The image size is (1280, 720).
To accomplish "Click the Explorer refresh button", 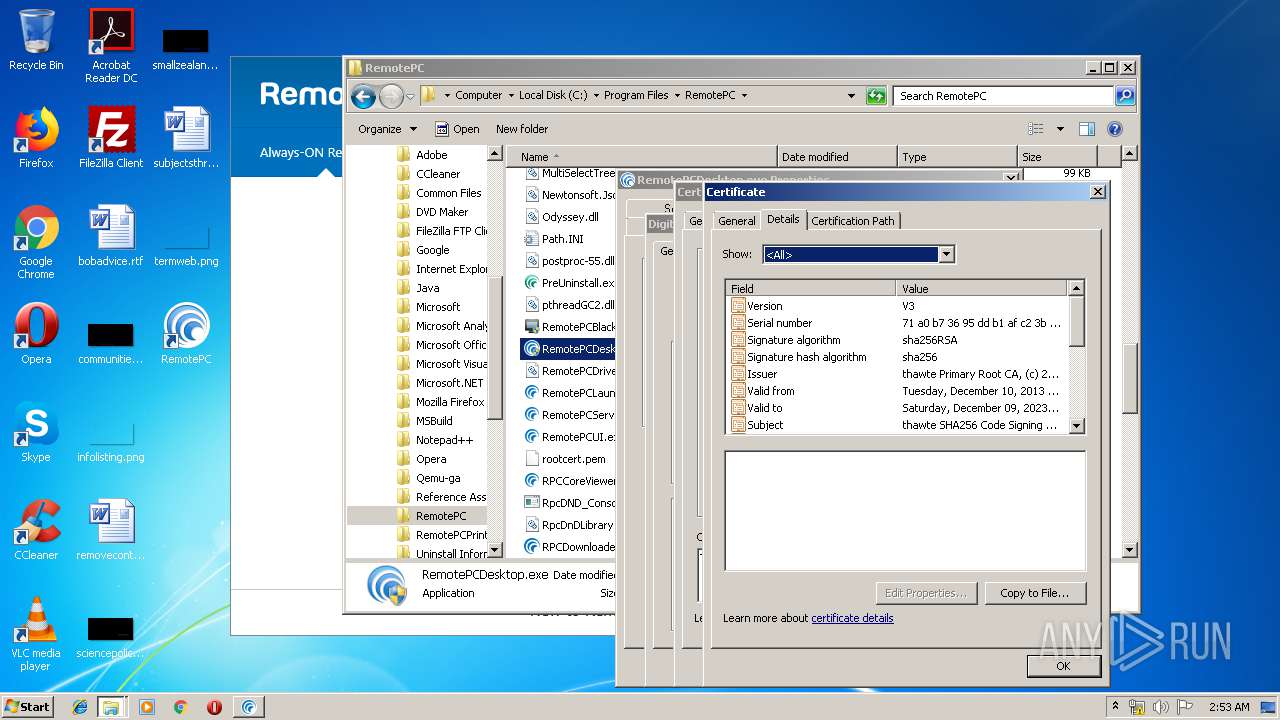I will tap(876, 96).
